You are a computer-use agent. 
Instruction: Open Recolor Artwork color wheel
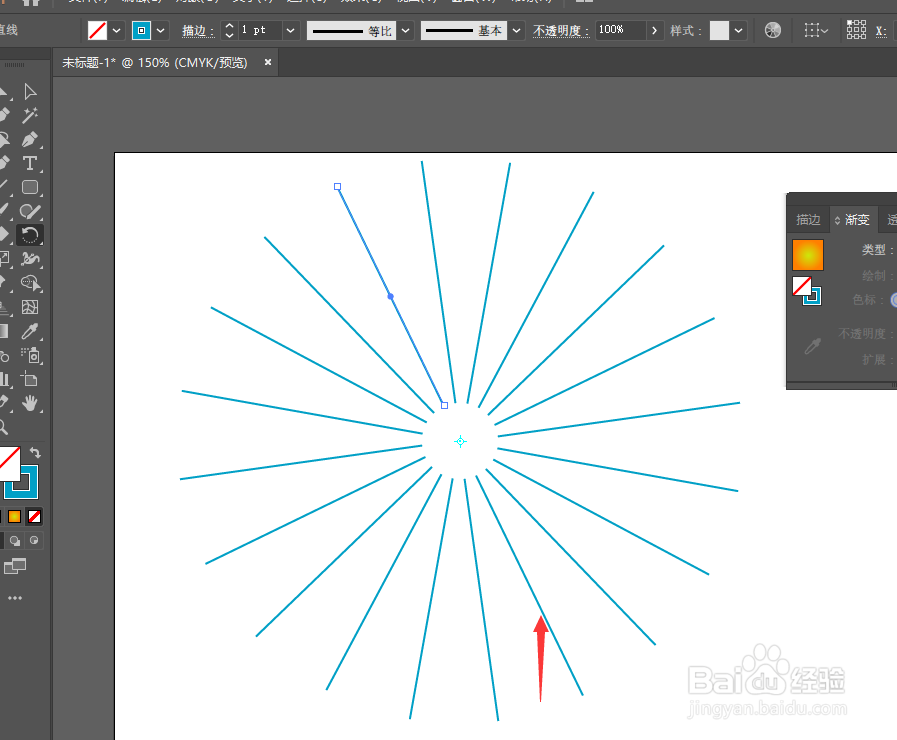pos(772,30)
